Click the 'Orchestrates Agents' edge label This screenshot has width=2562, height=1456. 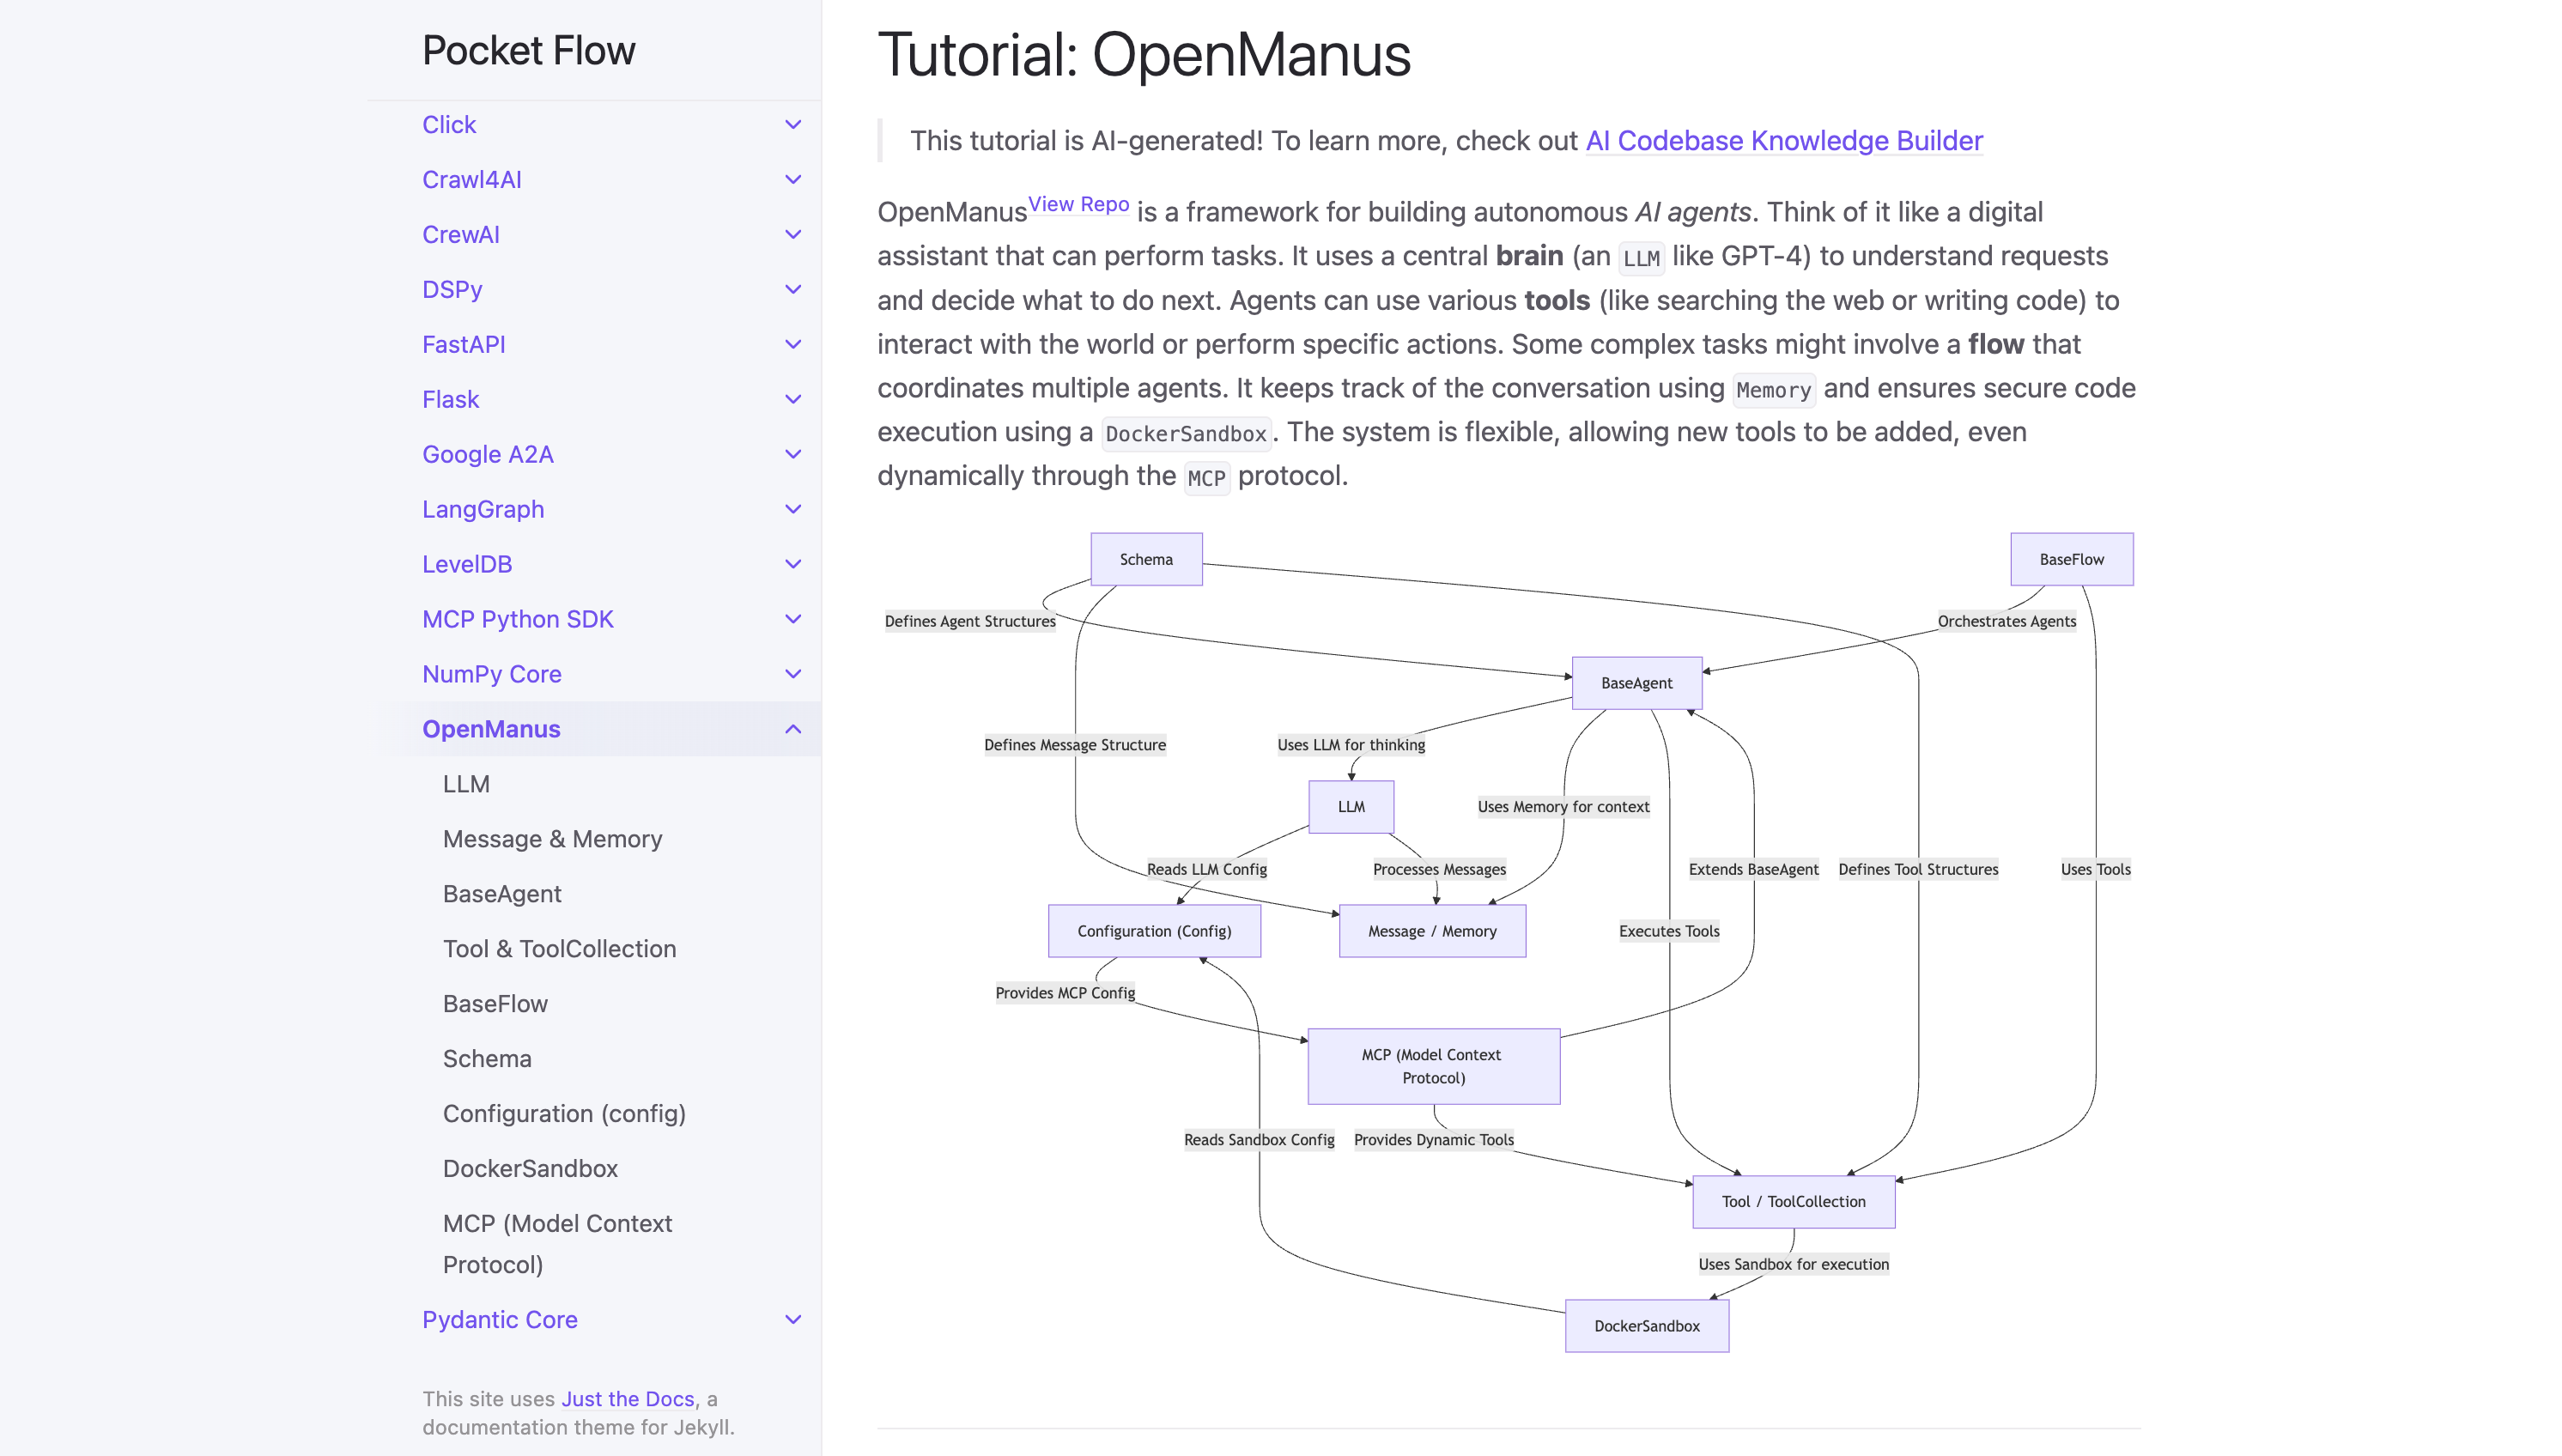click(2007, 622)
